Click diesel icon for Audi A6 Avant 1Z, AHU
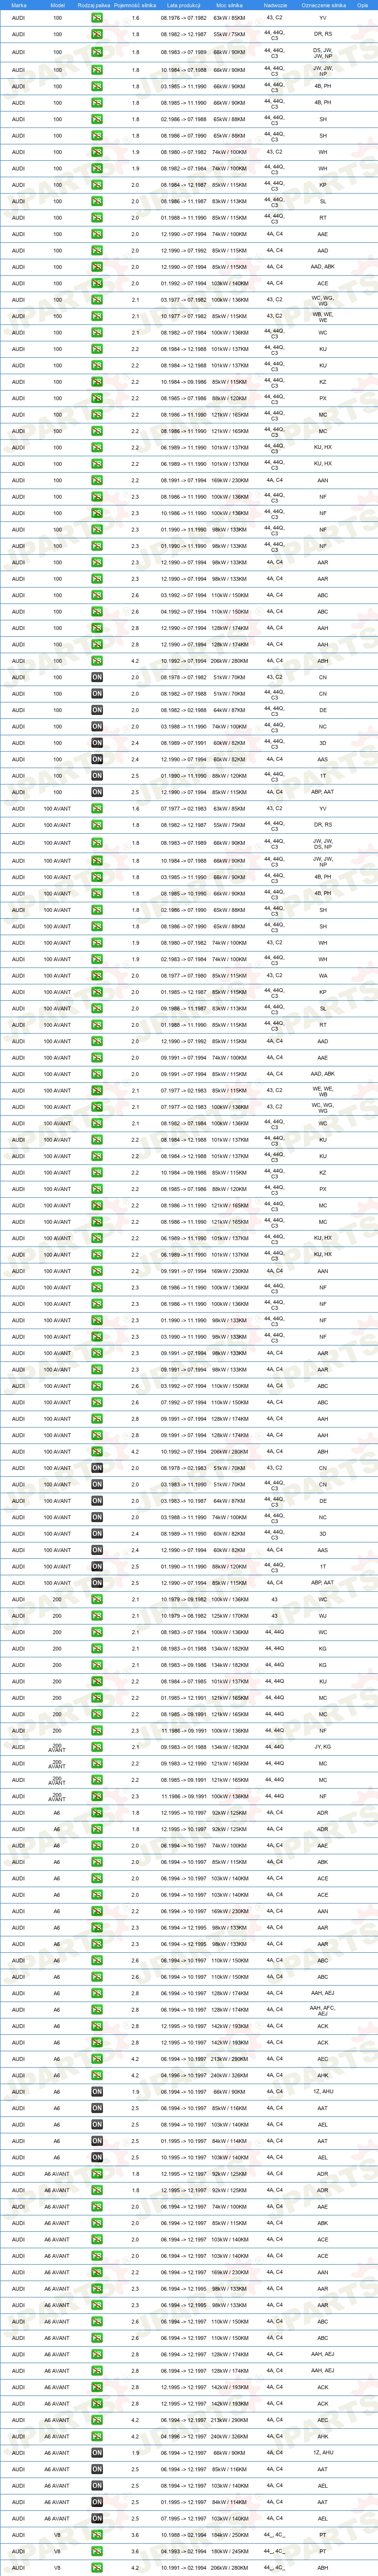 coord(97,2453)
